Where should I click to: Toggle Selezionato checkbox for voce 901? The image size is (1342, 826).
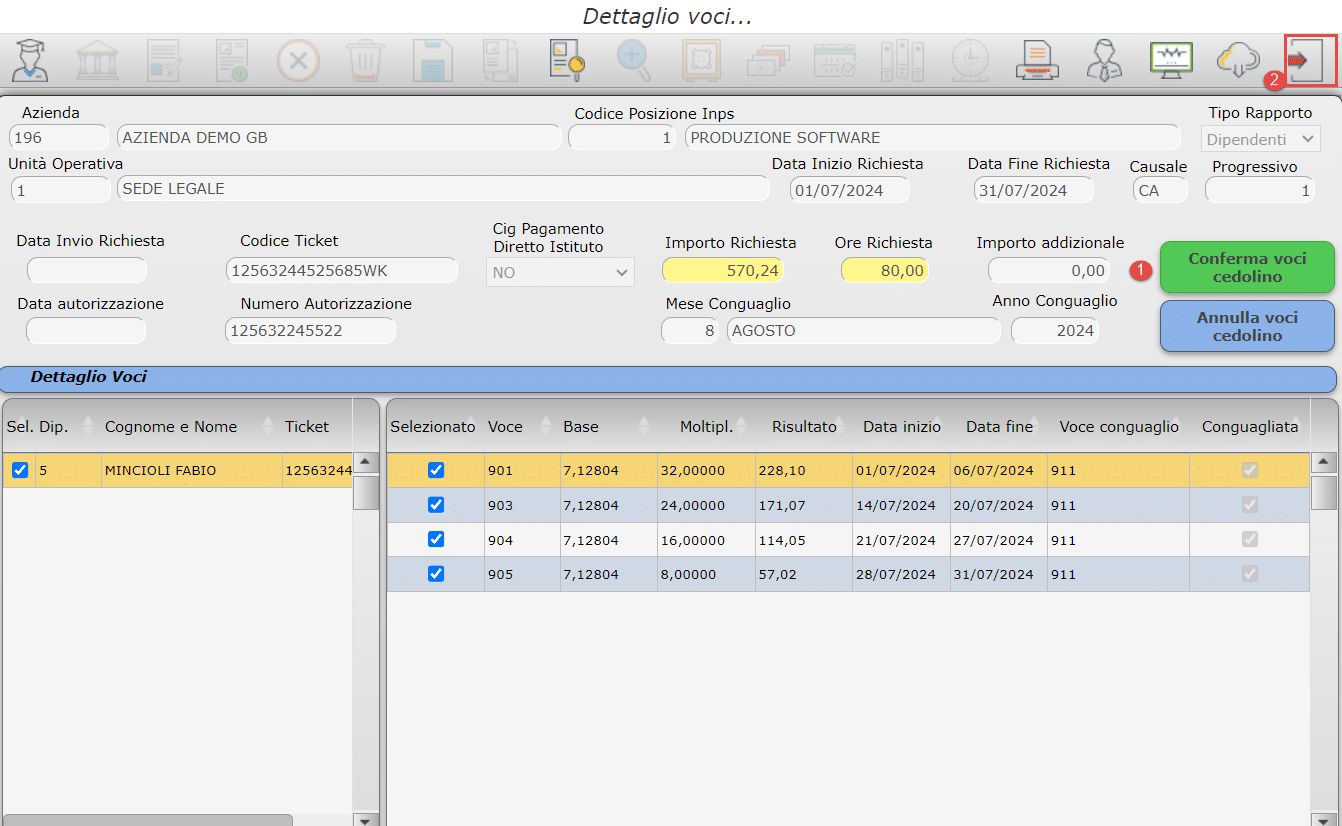435,470
